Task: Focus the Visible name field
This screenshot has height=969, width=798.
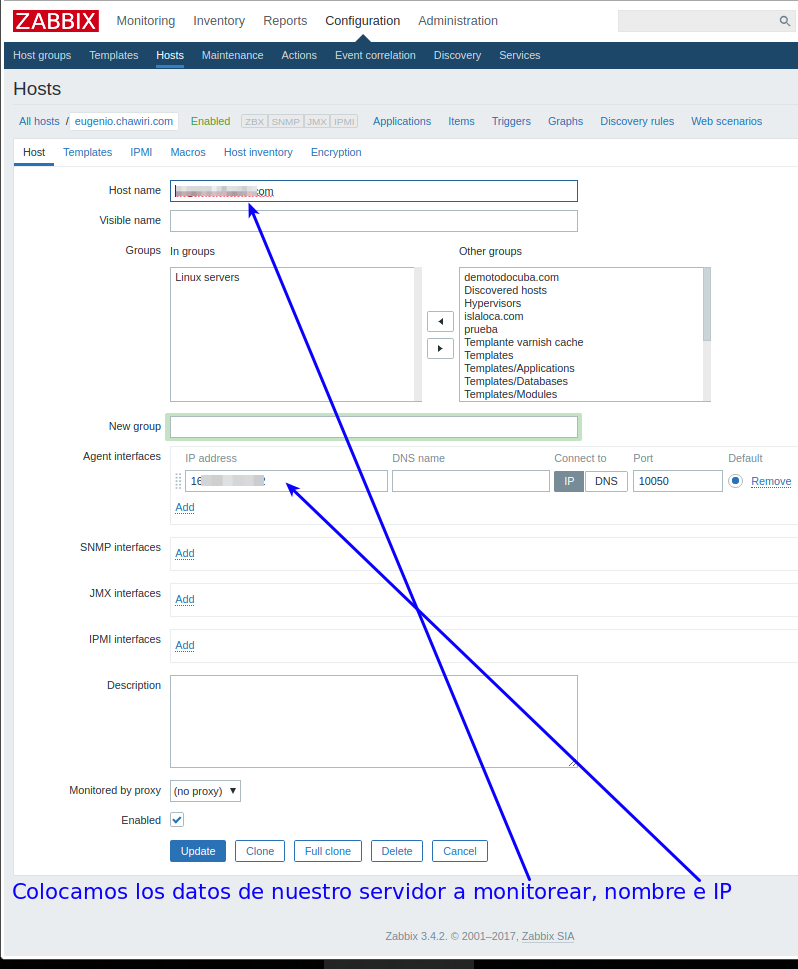Action: (374, 221)
